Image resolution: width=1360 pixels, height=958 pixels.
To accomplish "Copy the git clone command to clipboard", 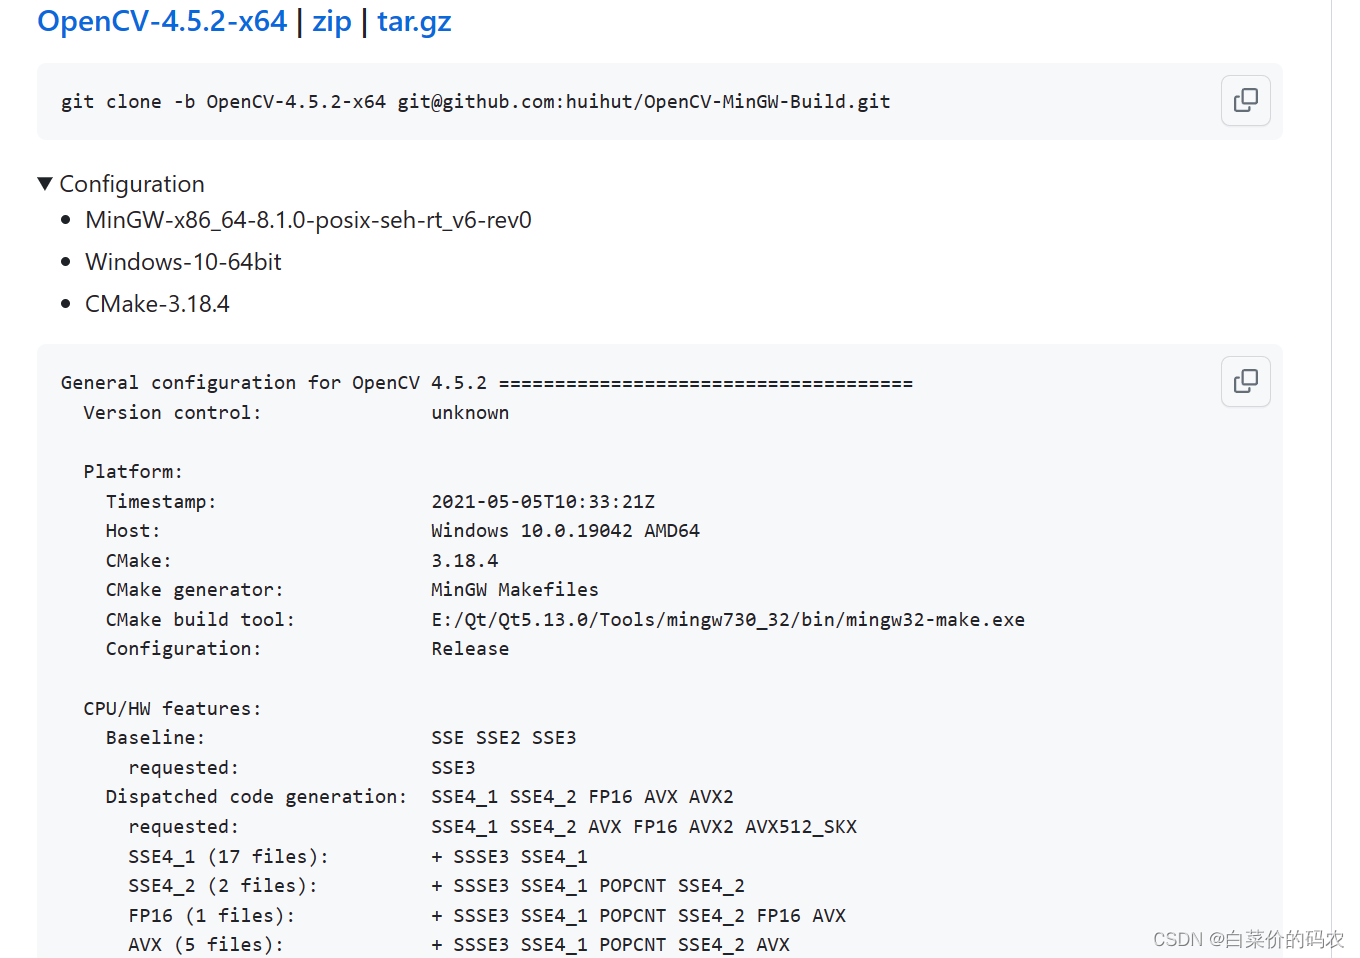I will (1244, 100).
